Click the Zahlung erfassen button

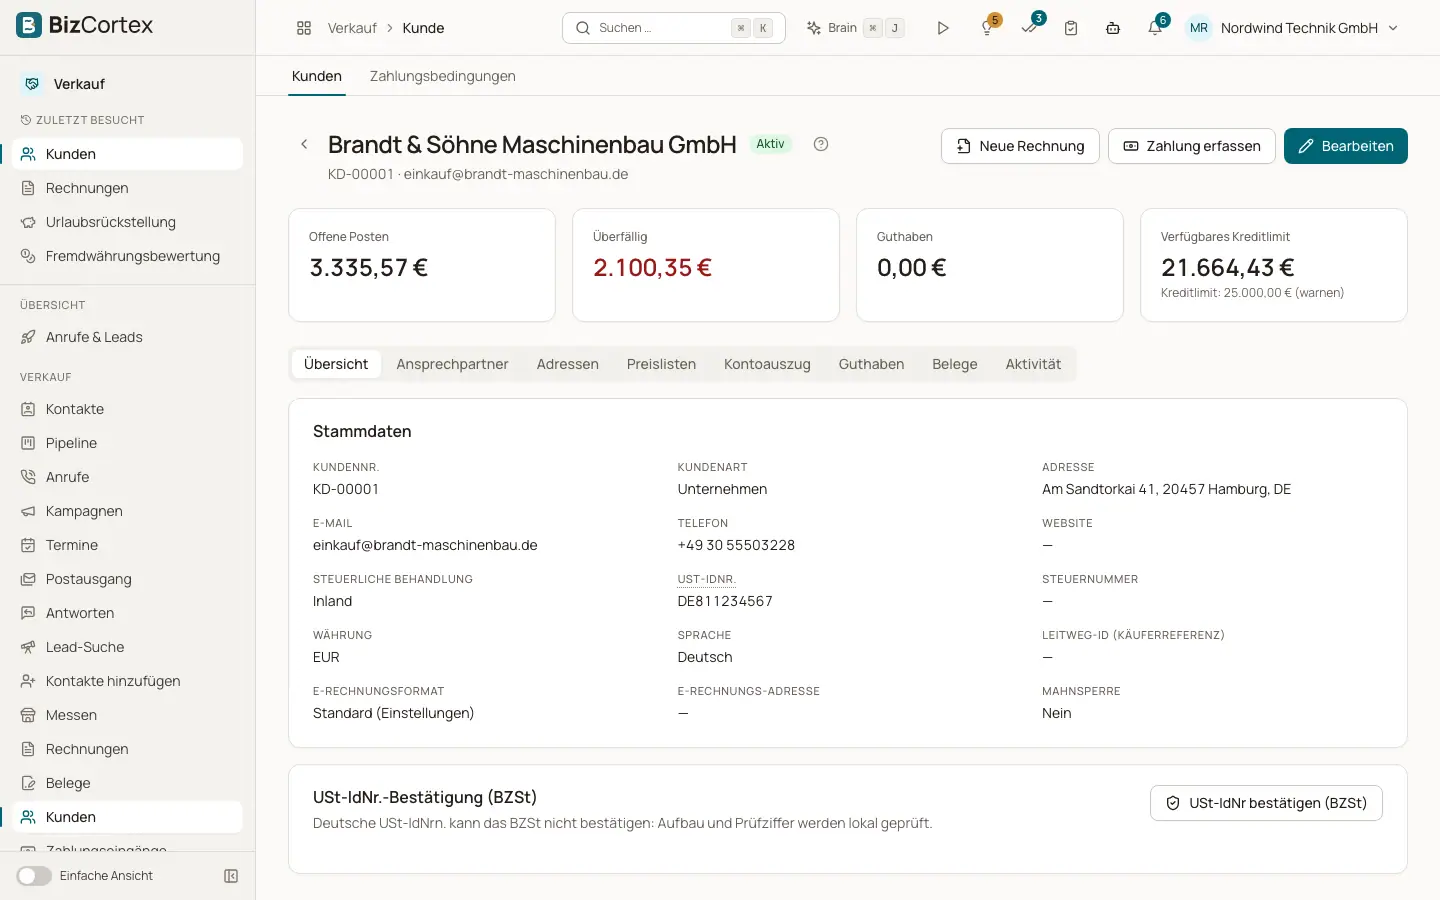point(1192,146)
